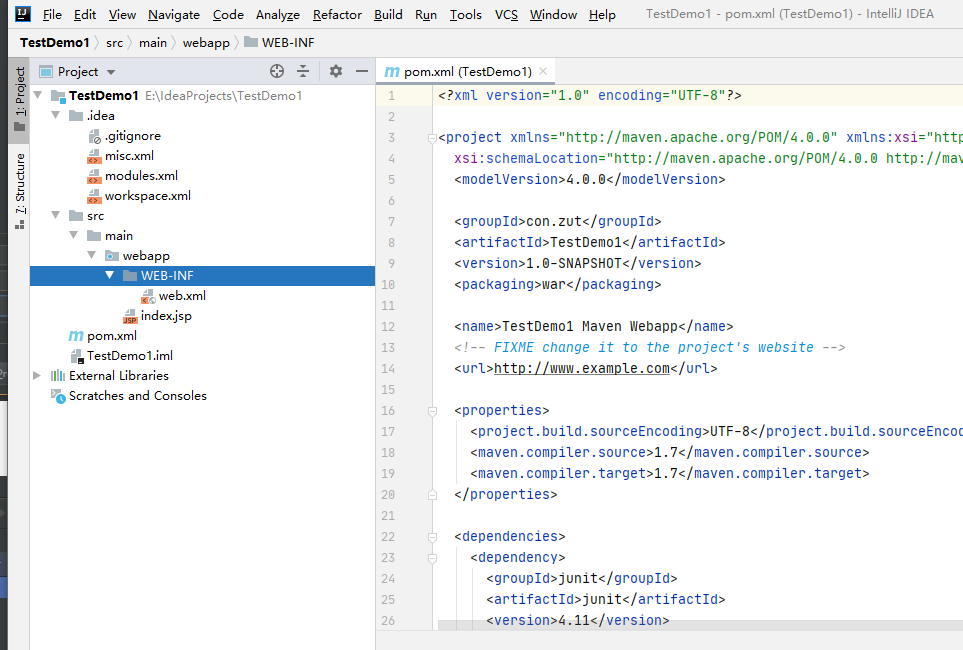This screenshot has width=963, height=650.
Task: Click the External Libraries icon
Action: (x=58, y=375)
